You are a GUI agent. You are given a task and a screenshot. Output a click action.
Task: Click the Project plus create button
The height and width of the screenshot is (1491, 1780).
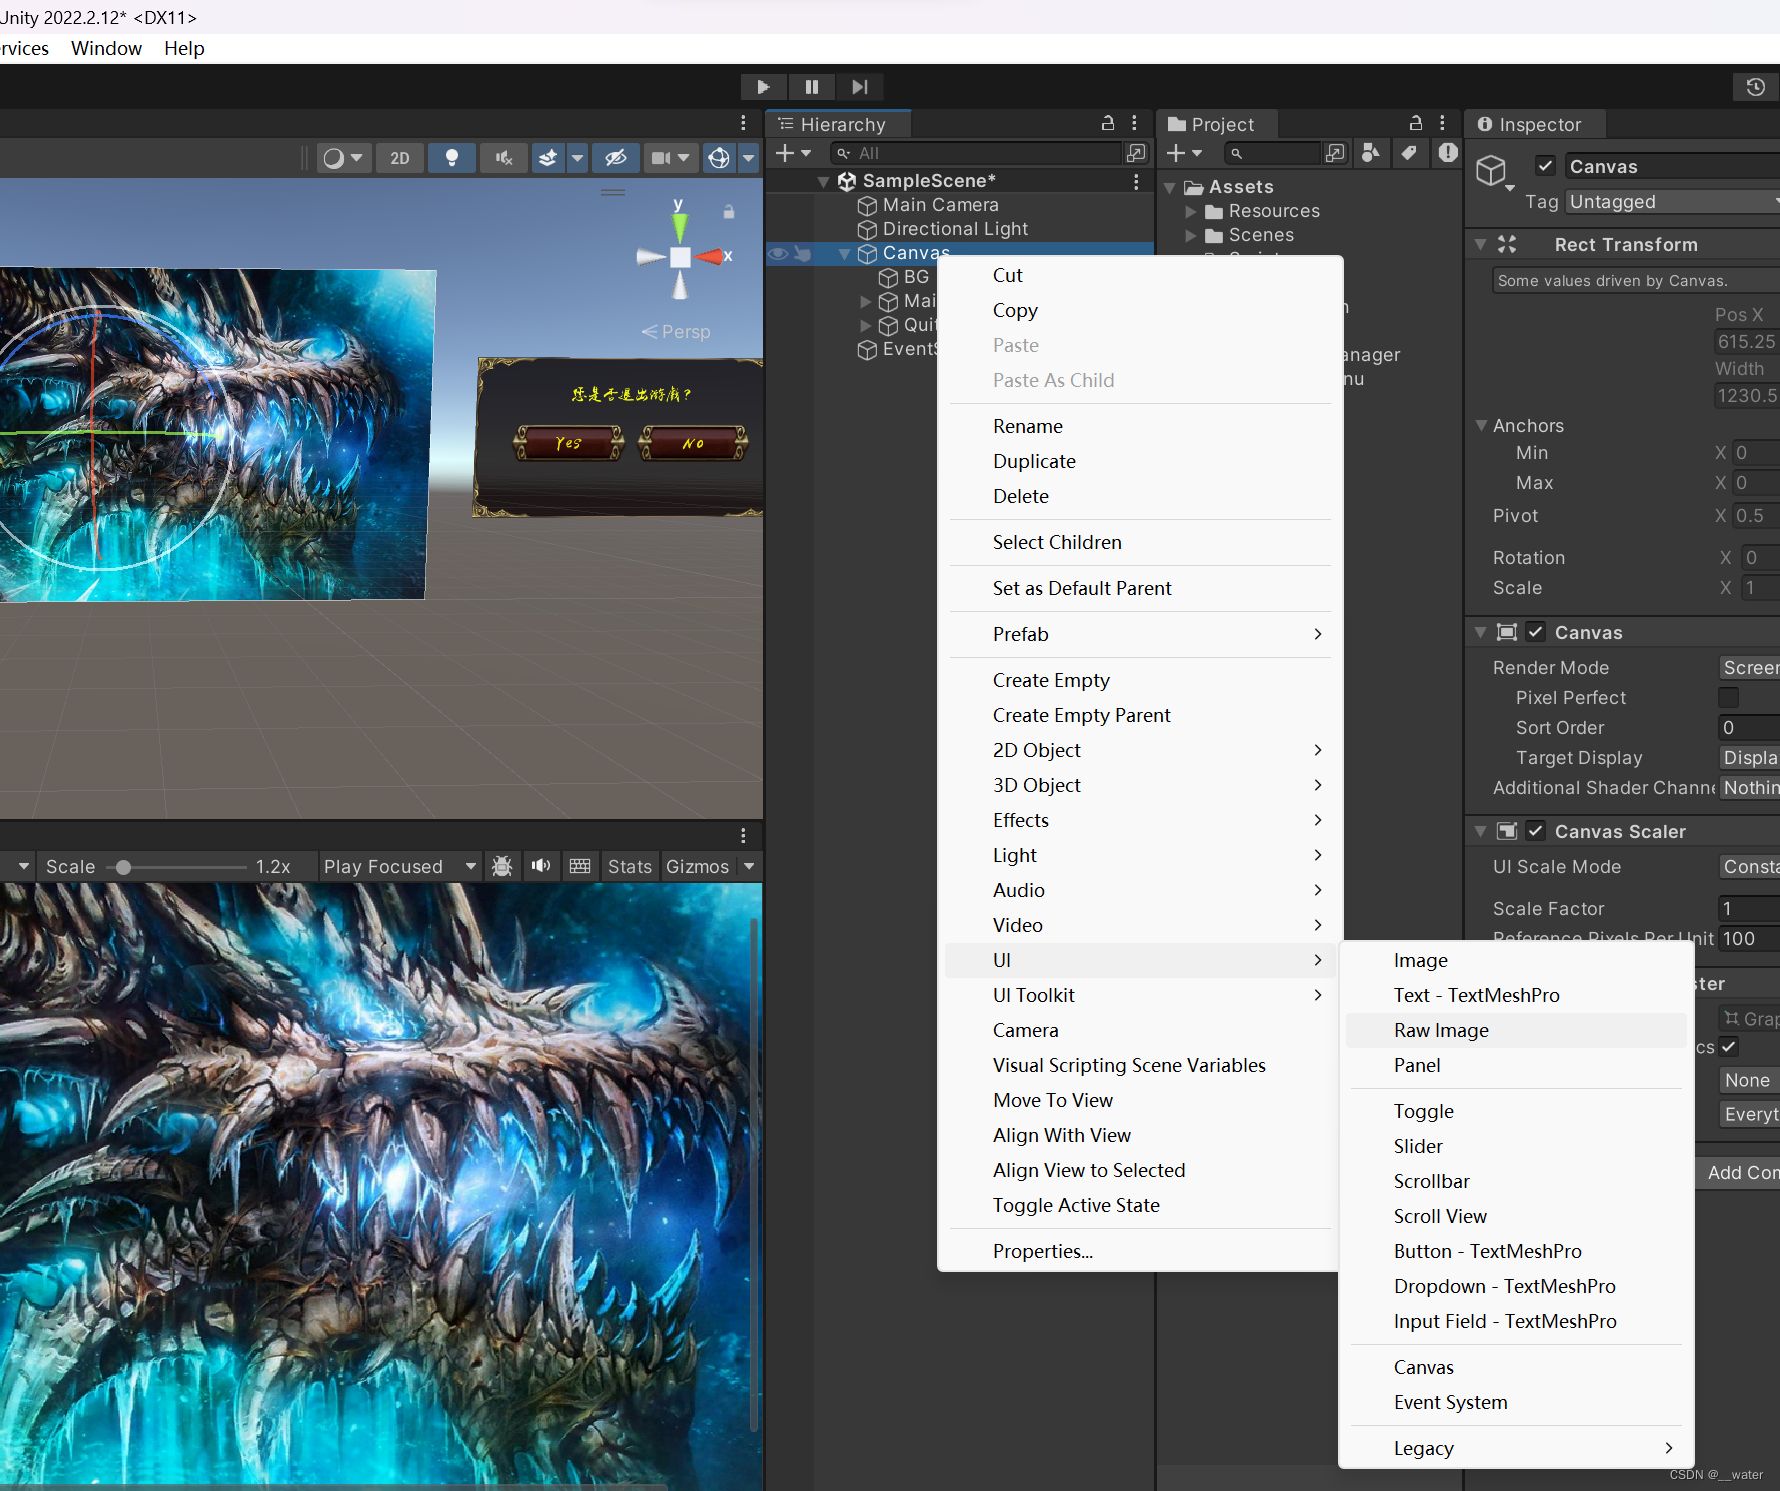[1184, 153]
